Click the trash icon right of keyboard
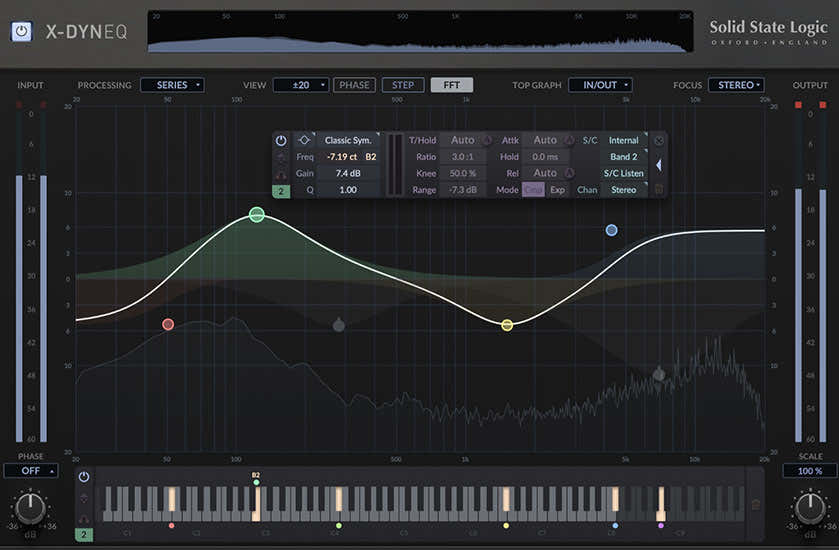 [x=756, y=504]
